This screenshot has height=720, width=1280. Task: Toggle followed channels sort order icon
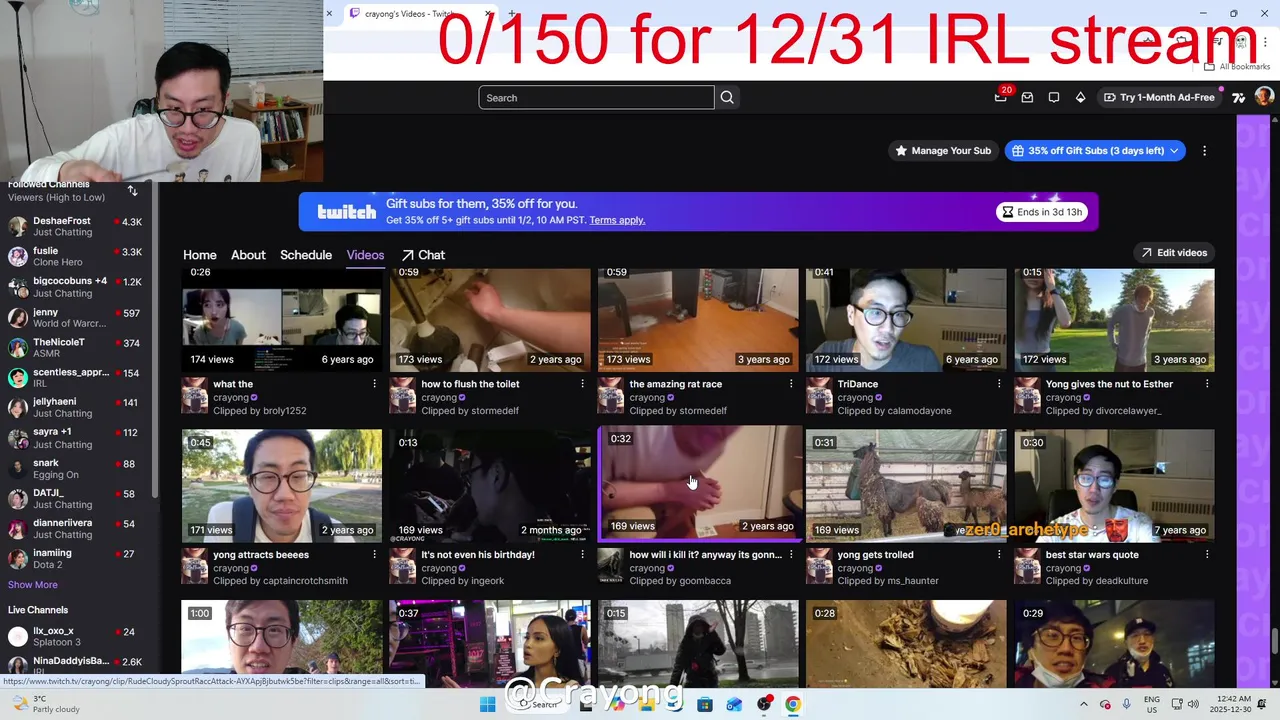[x=132, y=190]
